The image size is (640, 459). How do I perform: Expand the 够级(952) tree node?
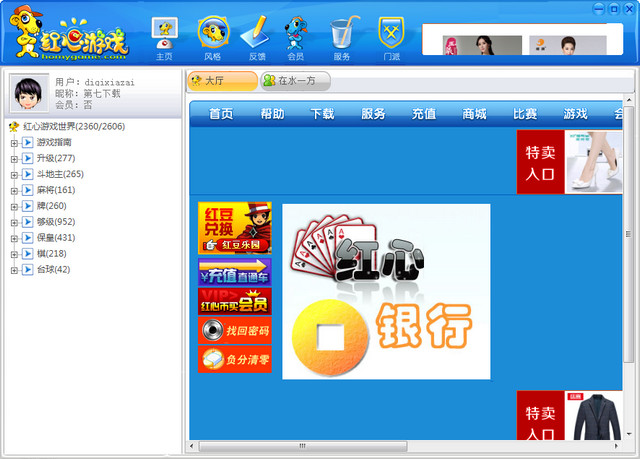(x=14, y=223)
